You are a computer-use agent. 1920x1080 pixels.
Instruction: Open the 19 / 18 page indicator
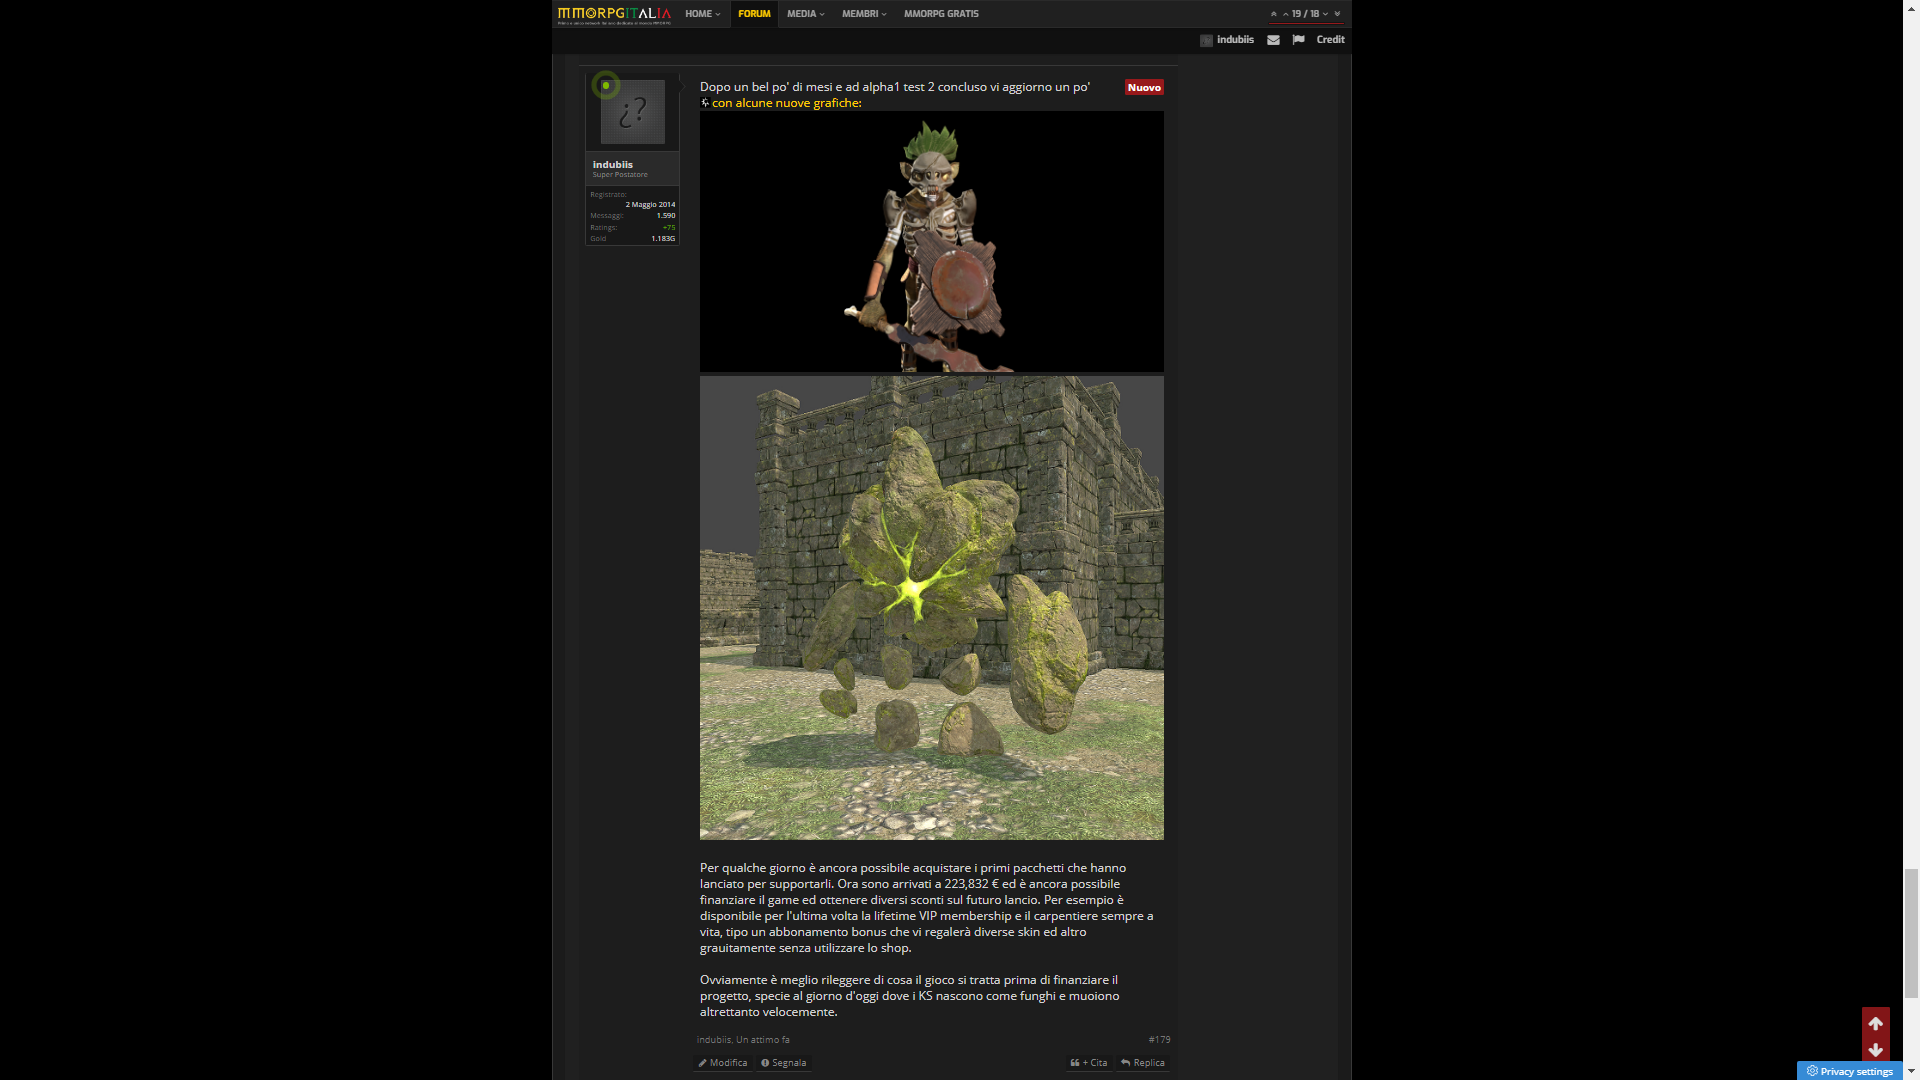click(1305, 14)
